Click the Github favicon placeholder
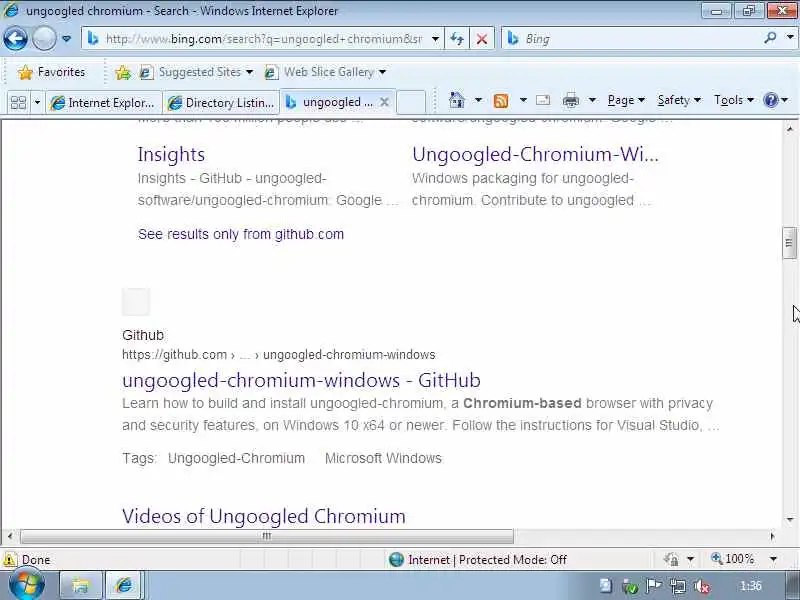The image size is (800, 600). 136,302
